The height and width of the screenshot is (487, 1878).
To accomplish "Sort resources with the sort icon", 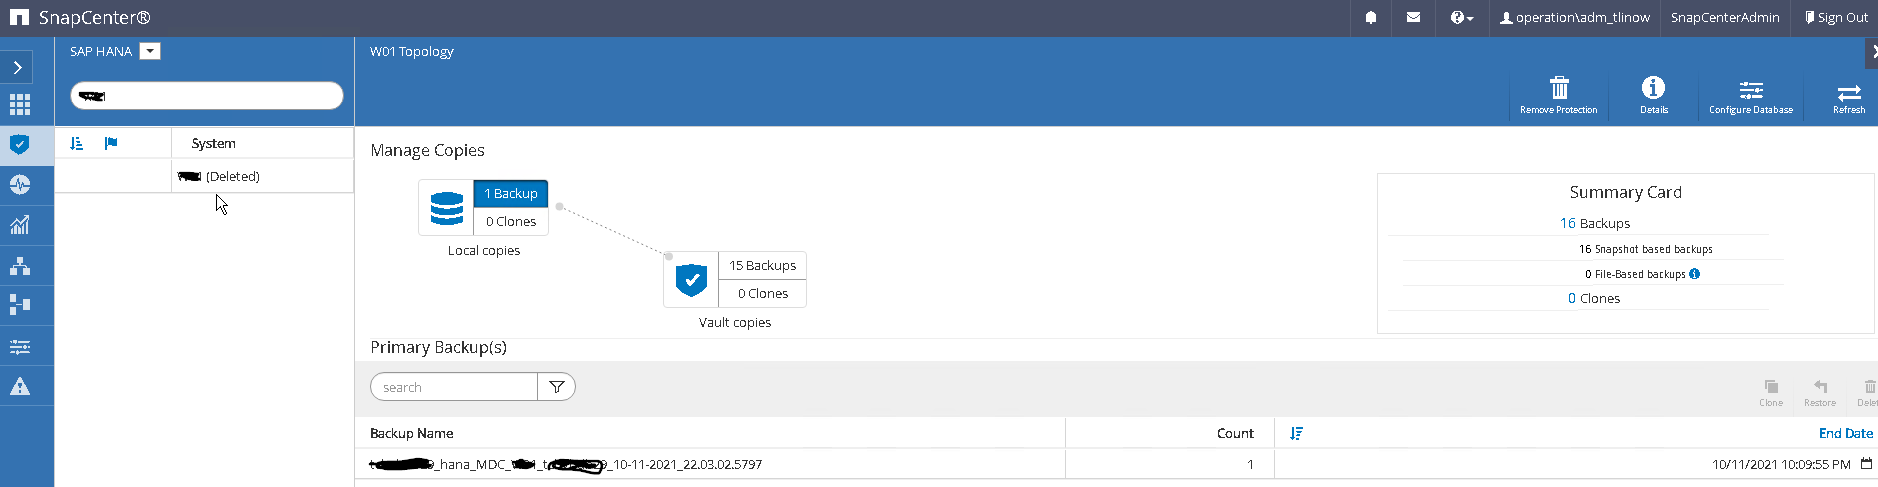I will click(x=77, y=143).
